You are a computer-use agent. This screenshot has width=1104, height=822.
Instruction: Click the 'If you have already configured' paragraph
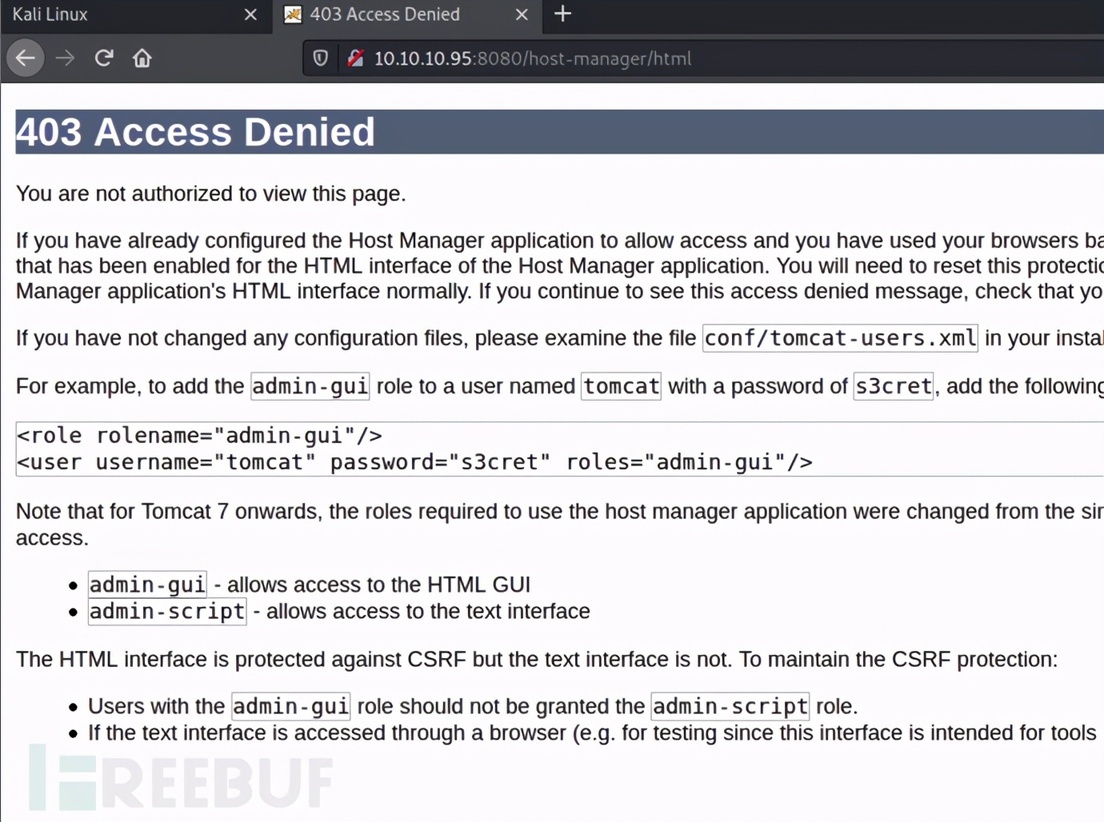(x=560, y=266)
